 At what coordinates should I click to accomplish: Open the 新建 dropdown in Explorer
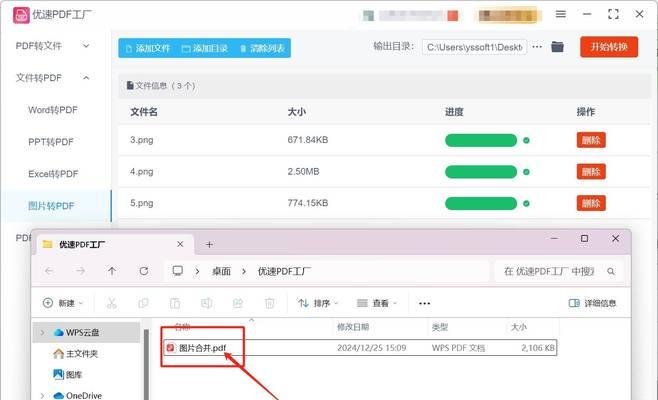click(63, 303)
